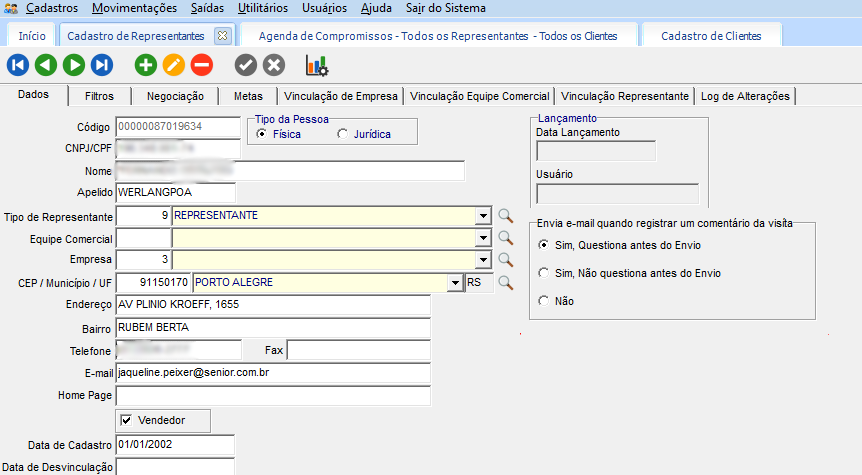Search Tipo de Representante with magnifier icon
The width and height of the screenshot is (862, 475).
tap(505, 215)
